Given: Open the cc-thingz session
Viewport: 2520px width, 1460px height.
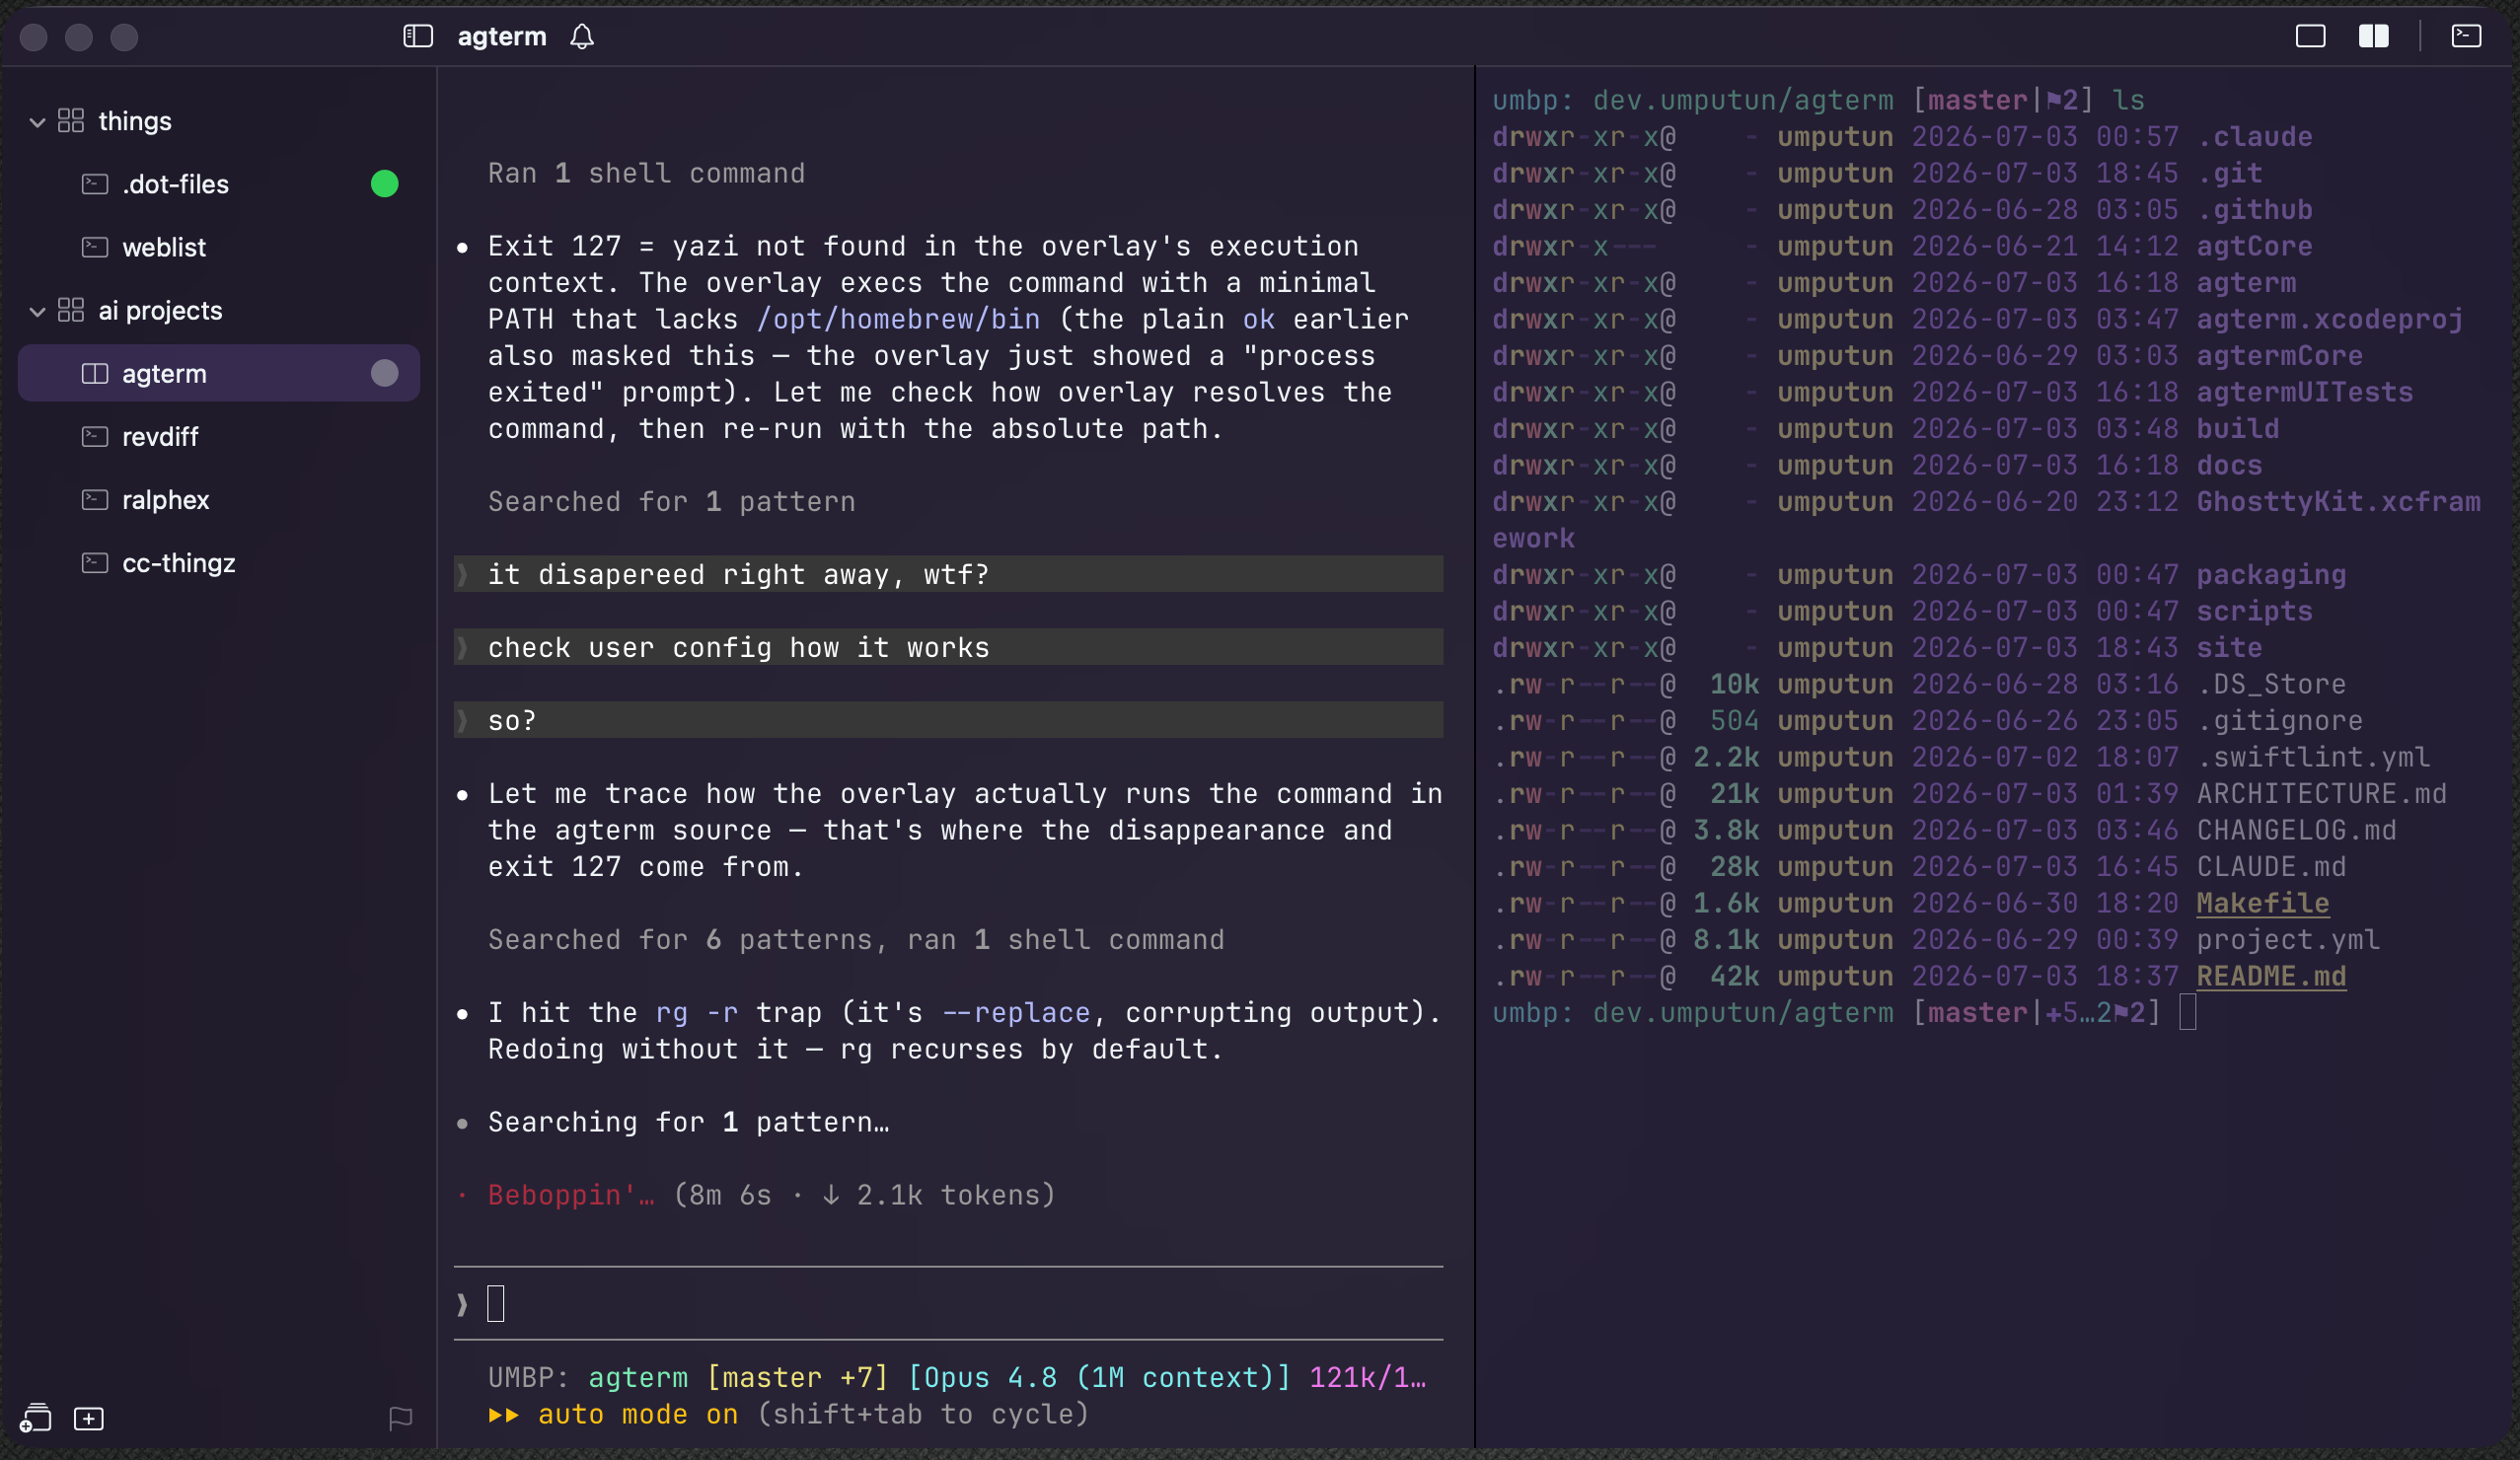Looking at the screenshot, I should click(x=219, y=562).
